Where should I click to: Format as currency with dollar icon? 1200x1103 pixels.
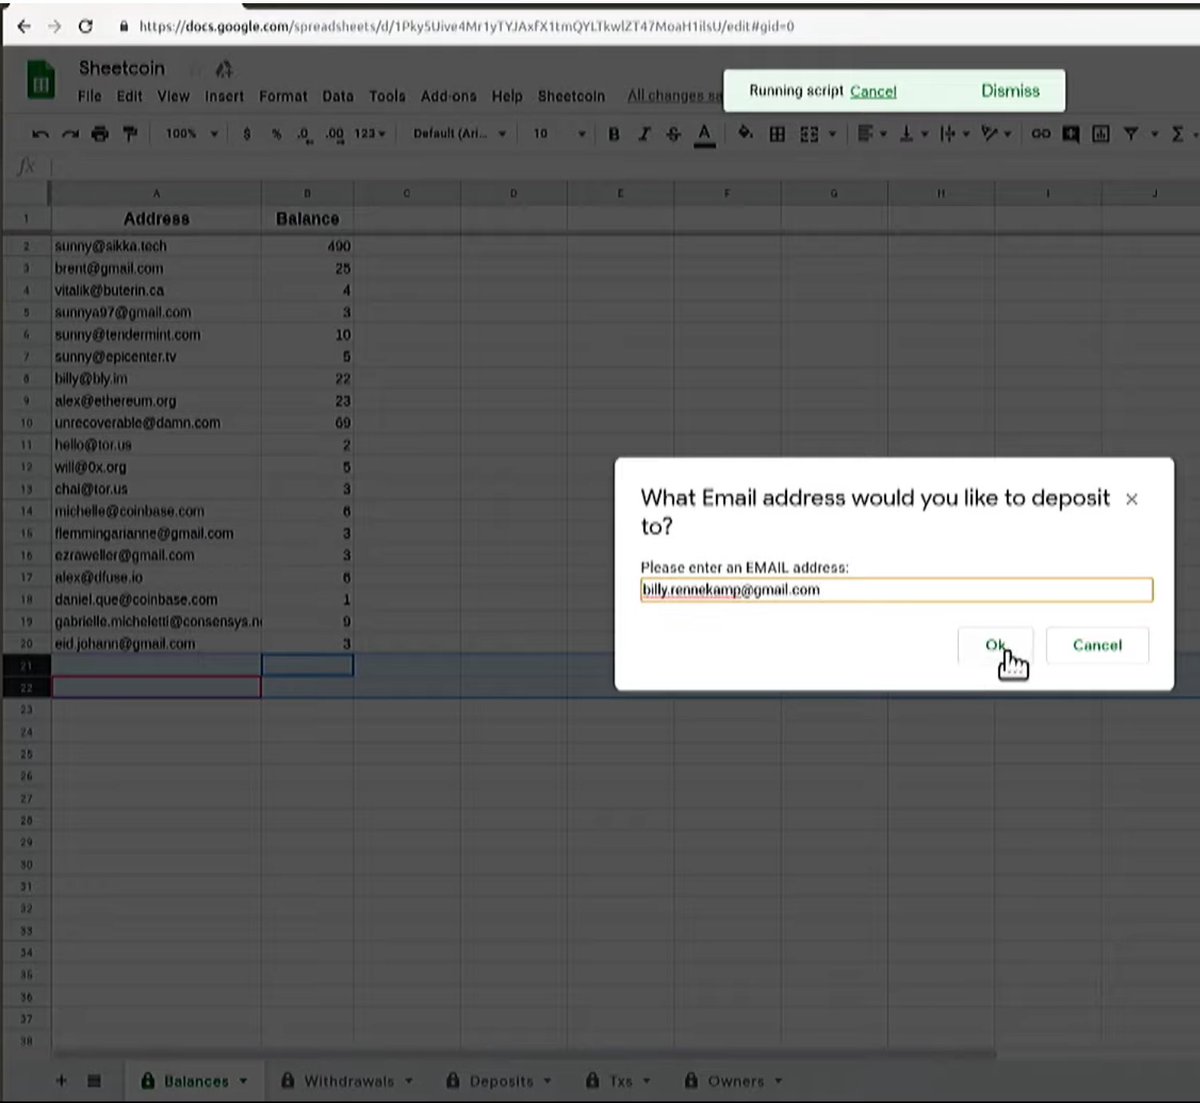pyautogui.click(x=247, y=134)
